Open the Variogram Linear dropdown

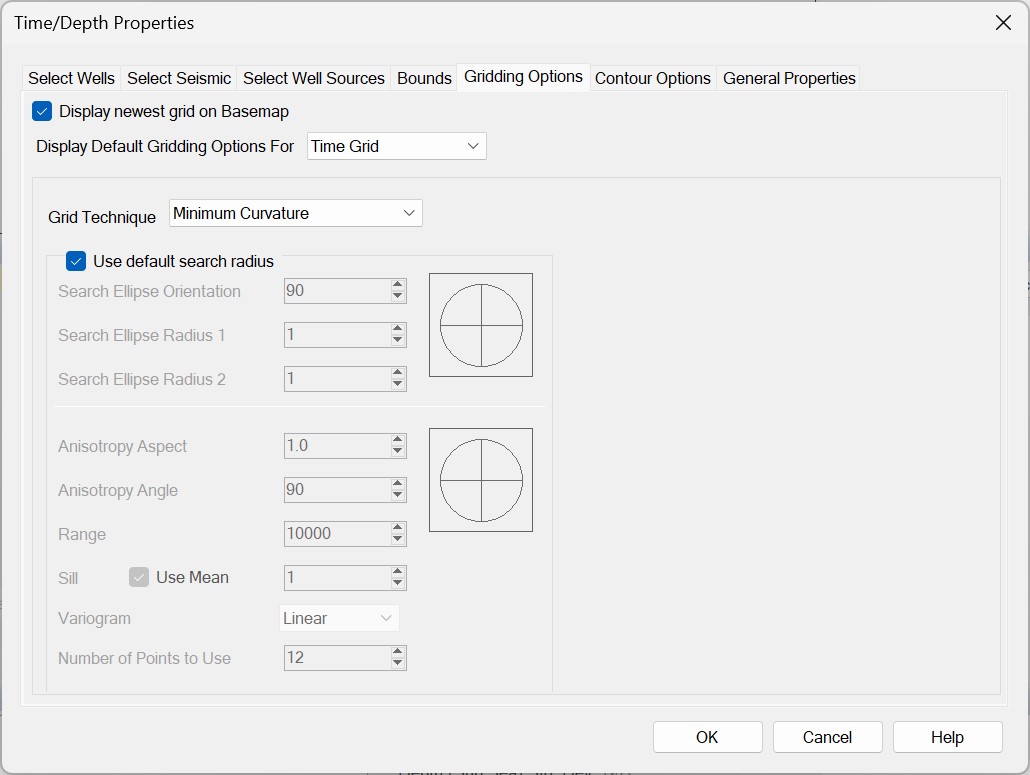coord(339,618)
